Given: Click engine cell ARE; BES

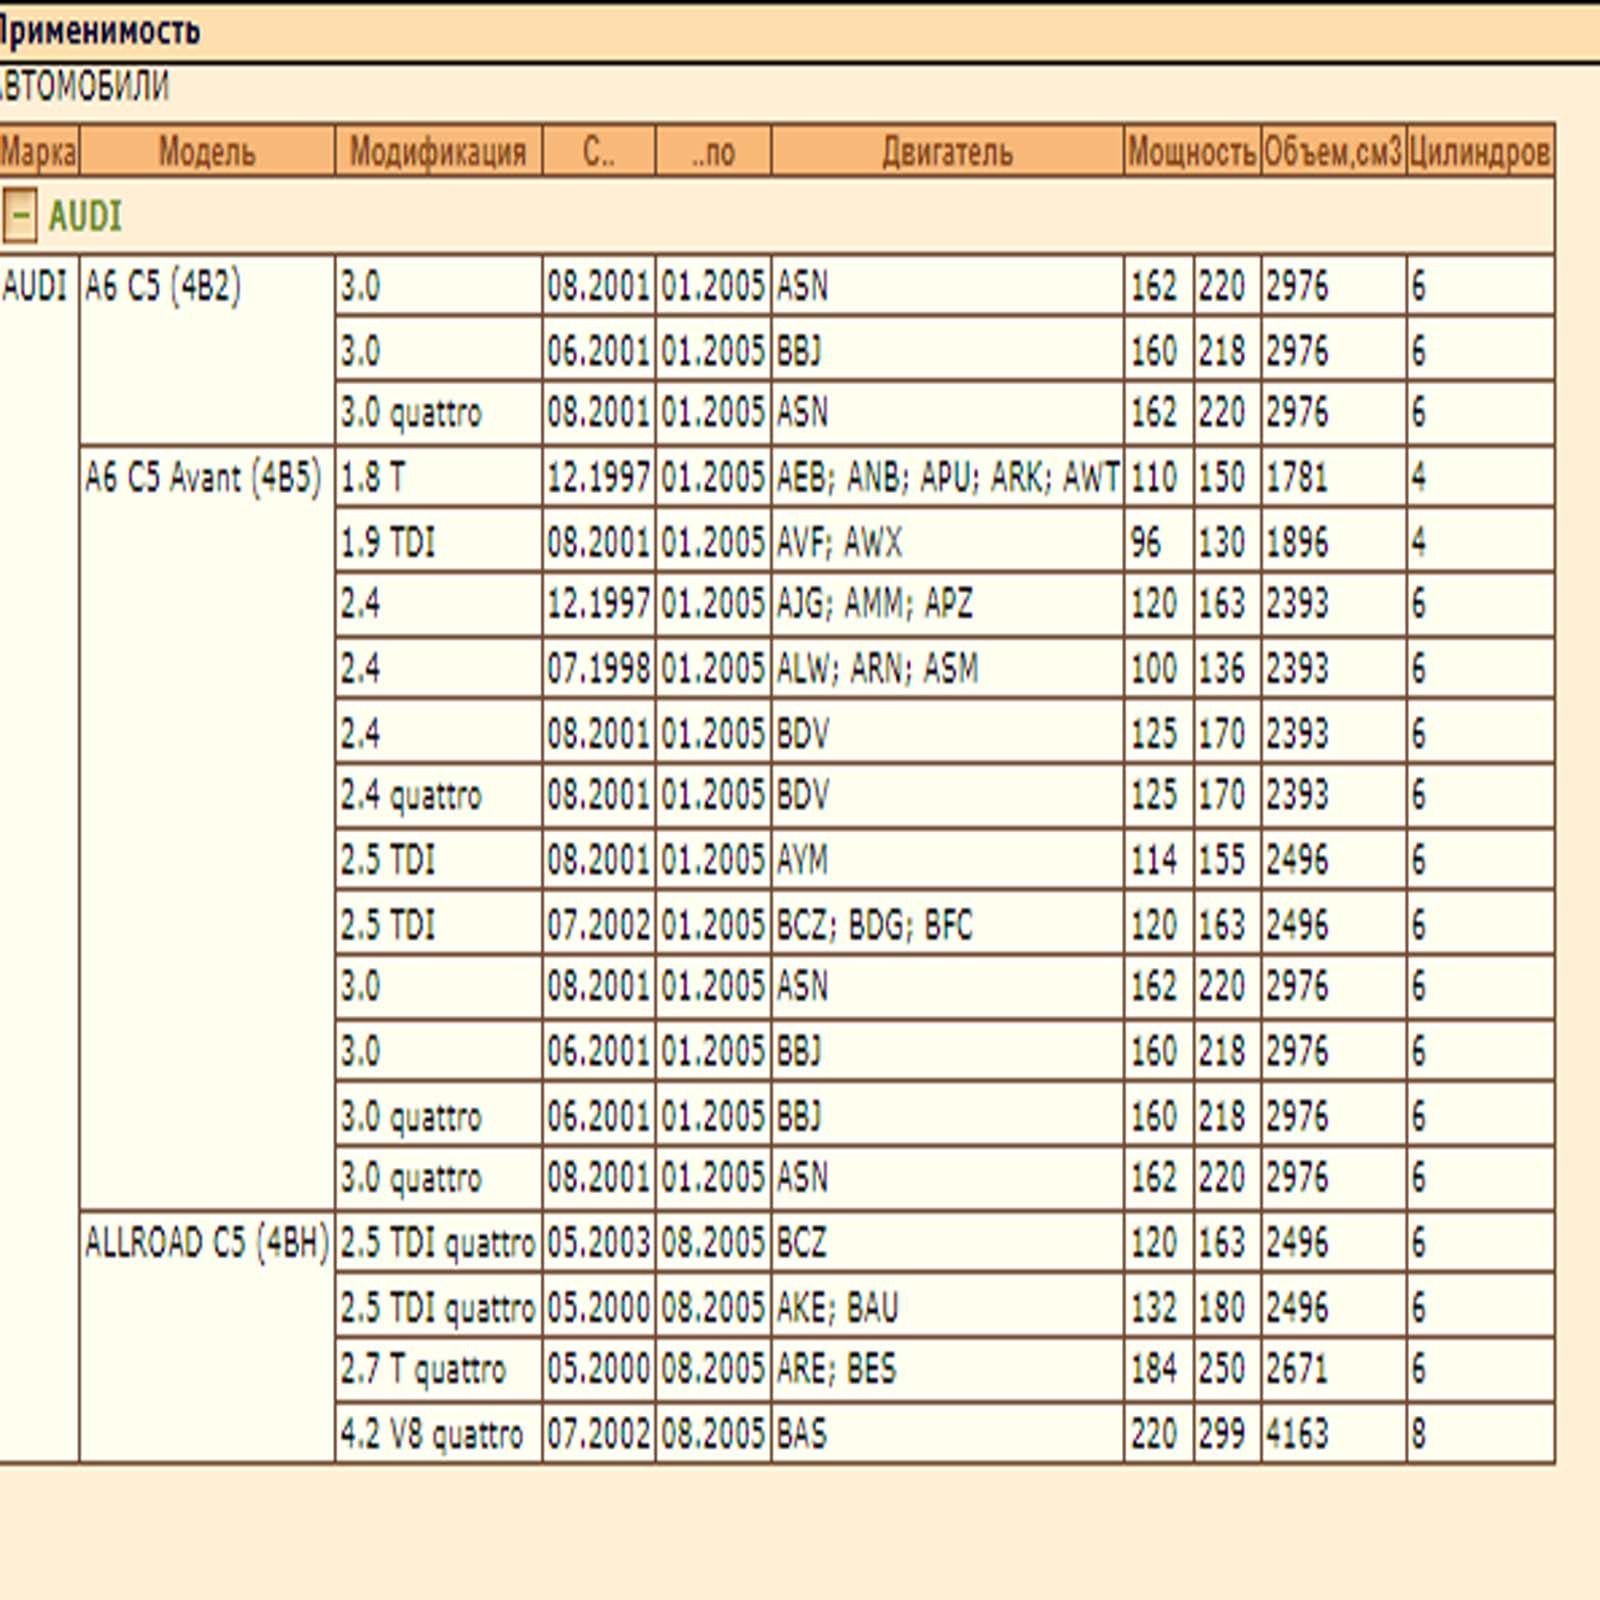Looking at the screenshot, I should click(947, 1369).
